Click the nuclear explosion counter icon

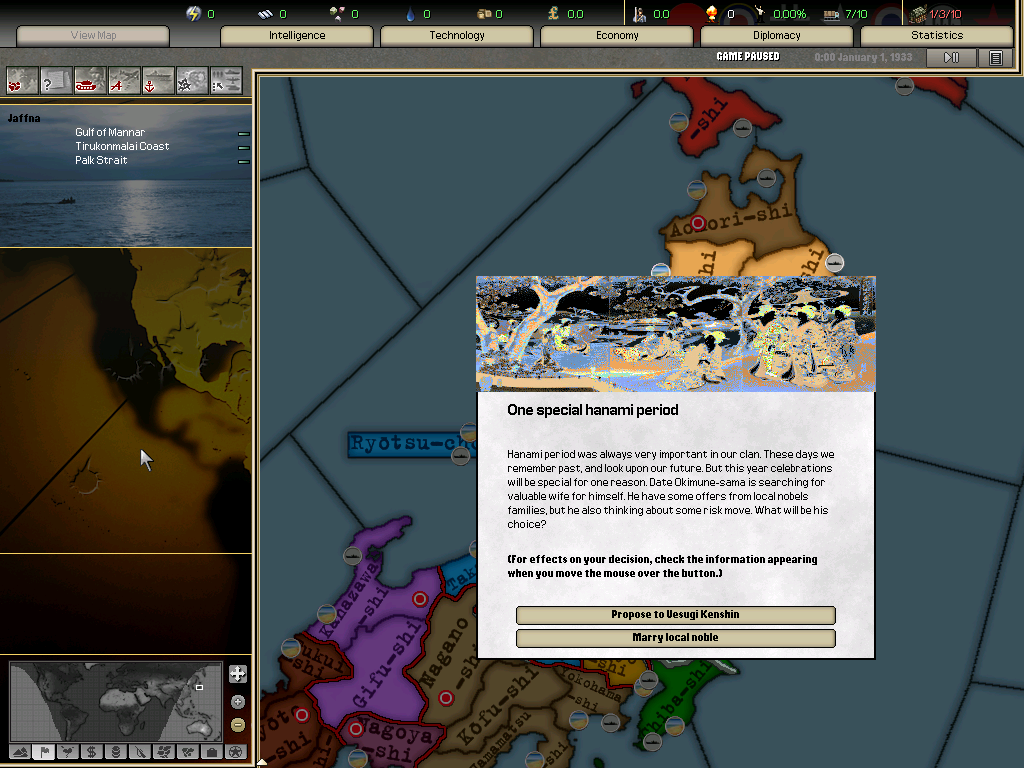[712, 13]
